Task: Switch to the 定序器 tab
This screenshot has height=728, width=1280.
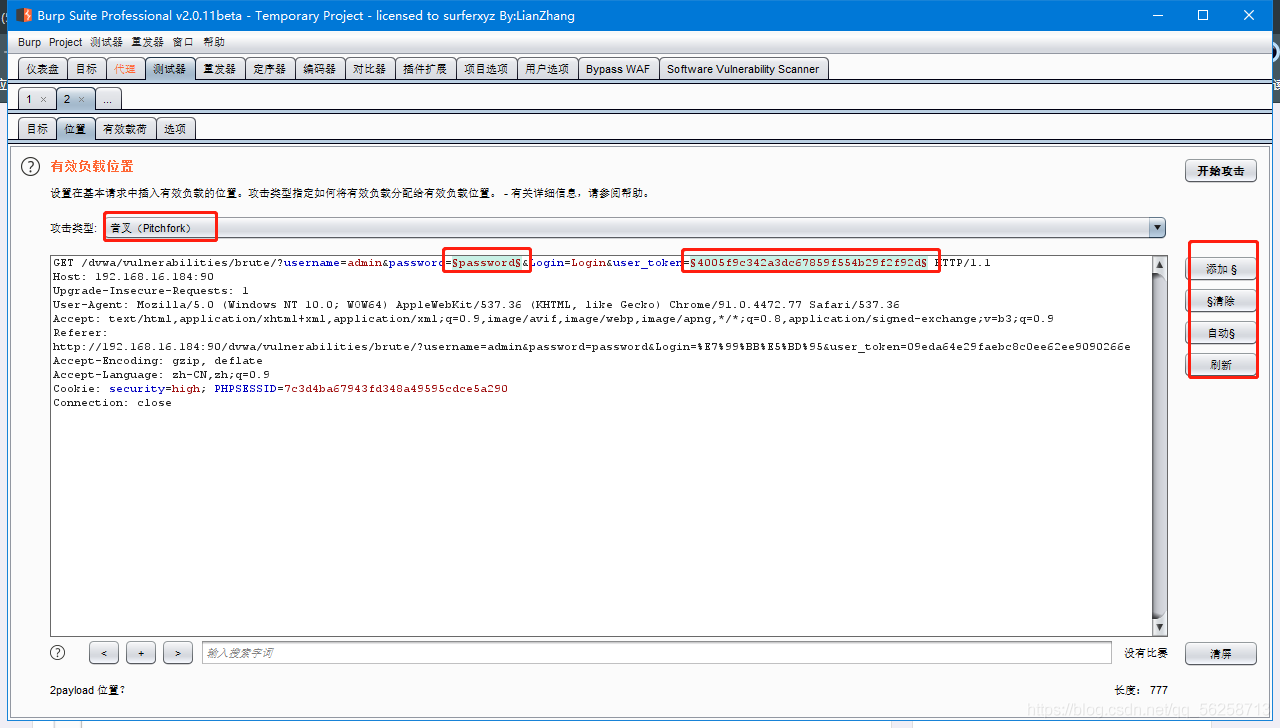Action: (x=270, y=69)
